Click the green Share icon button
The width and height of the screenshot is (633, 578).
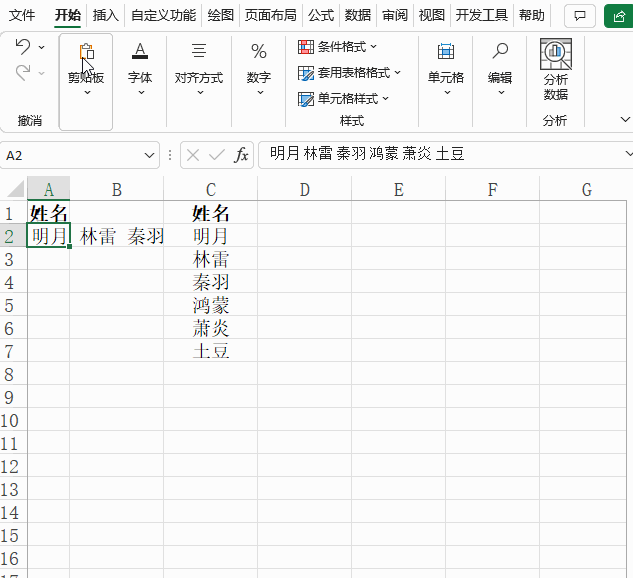pos(619,16)
